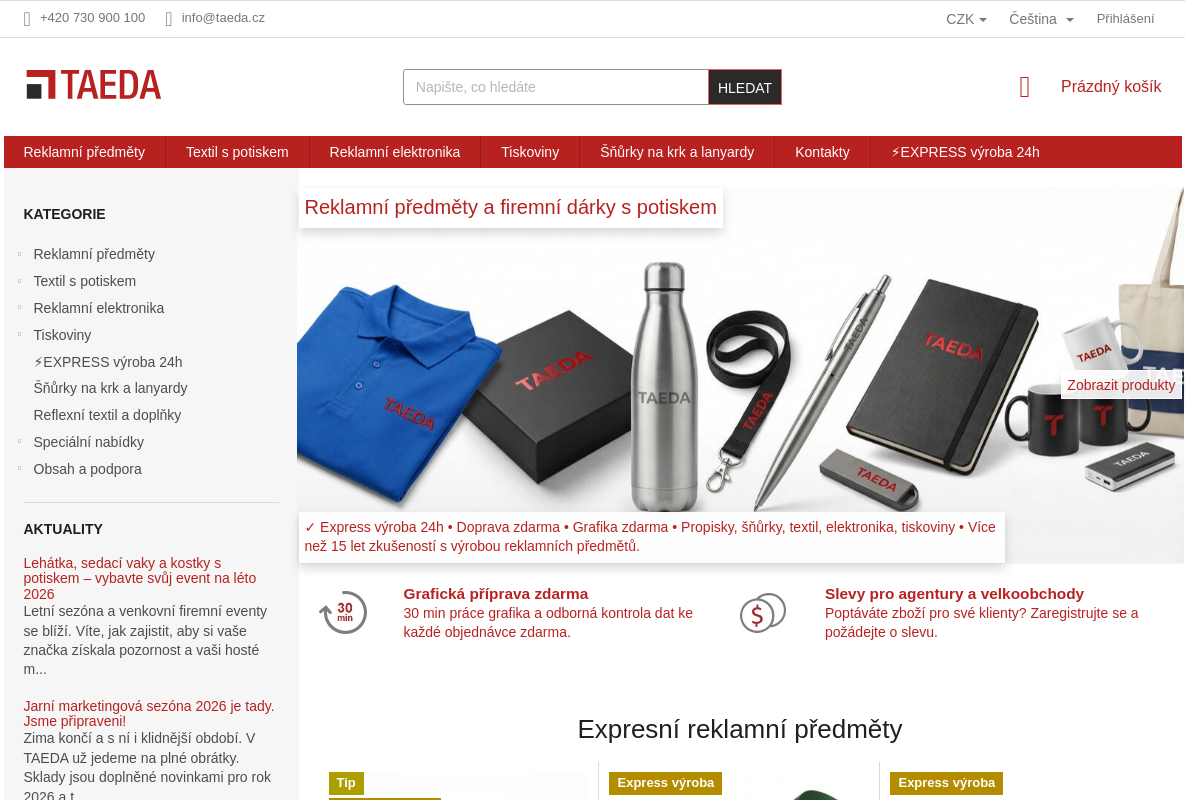Open the CZK currency dropdown
The image size is (1200, 800).
coord(966,19)
